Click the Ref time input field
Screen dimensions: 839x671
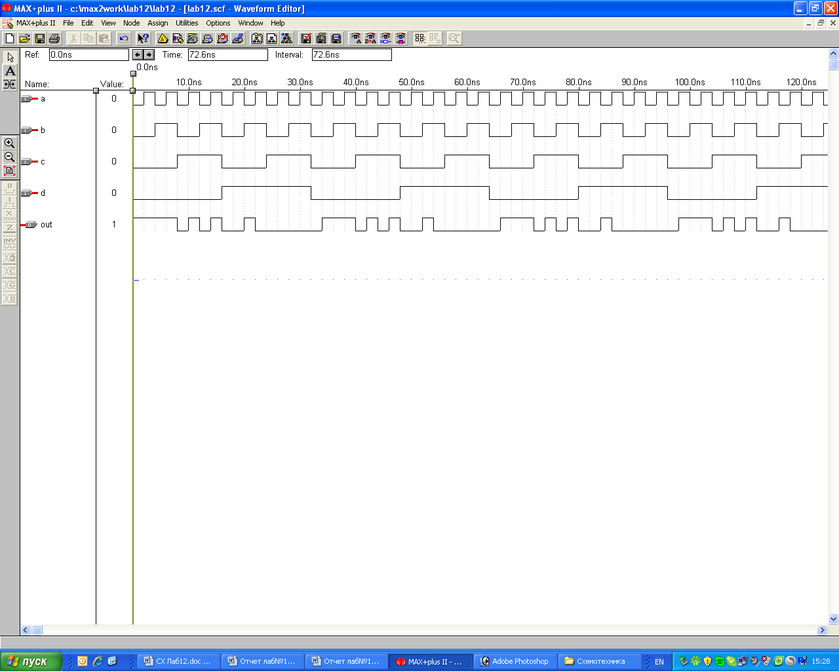click(x=89, y=55)
